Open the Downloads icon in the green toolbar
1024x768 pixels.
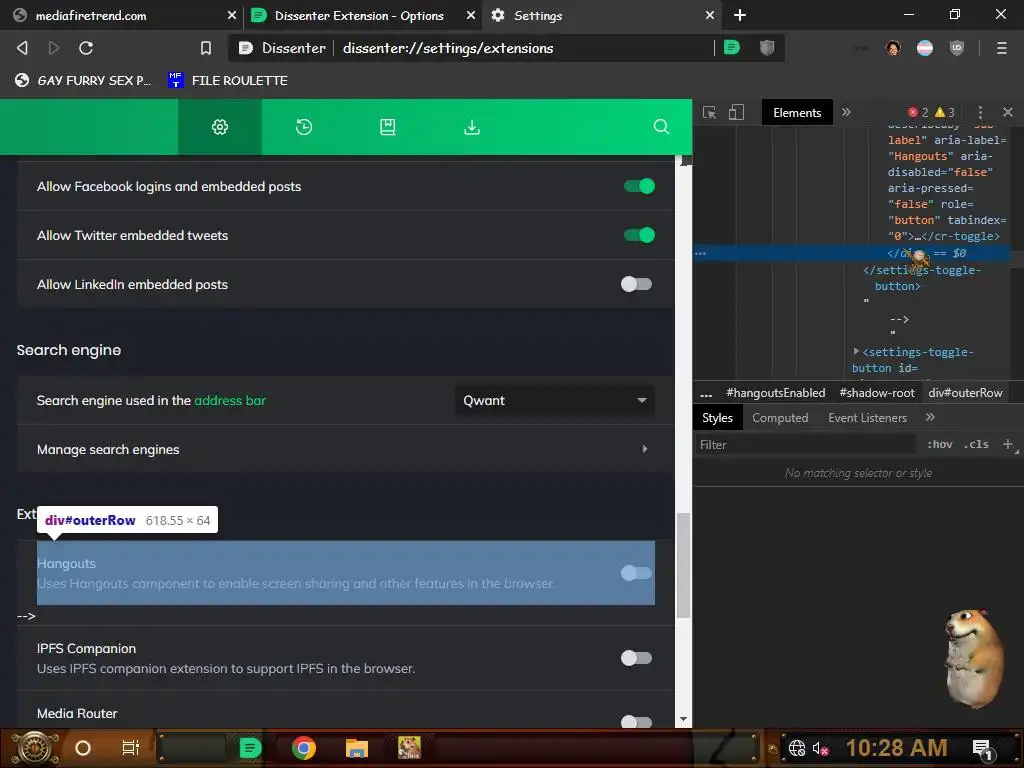pyautogui.click(x=472, y=127)
